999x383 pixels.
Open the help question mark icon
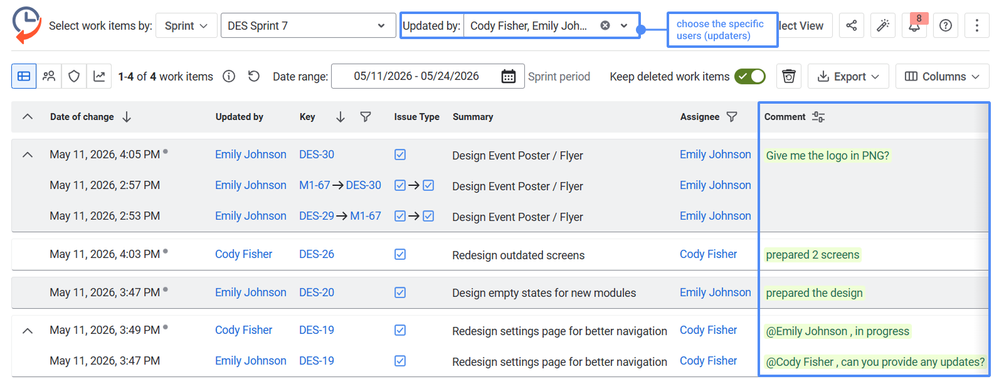coord(945,25)
